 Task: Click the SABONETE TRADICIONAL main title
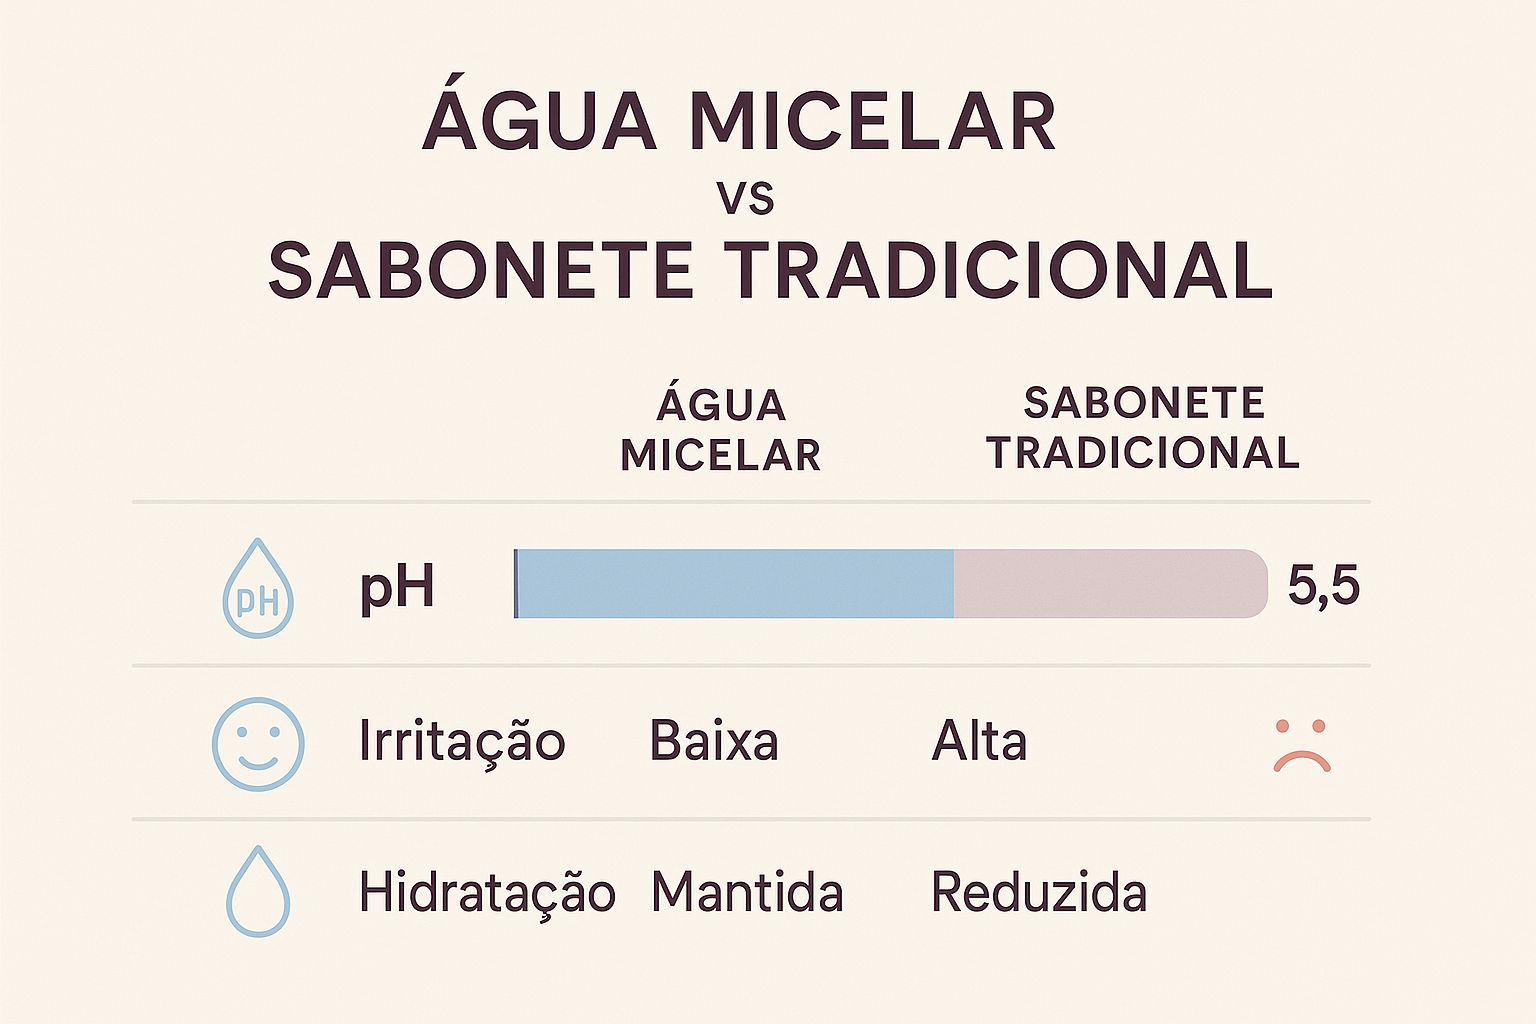pyautogui.click(x=770, y=271)
